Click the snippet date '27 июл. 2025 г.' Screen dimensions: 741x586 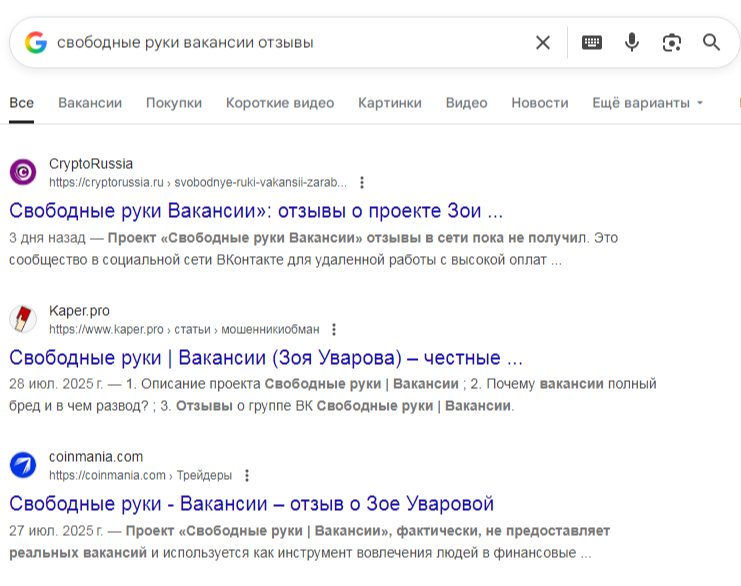pyautogui.click(x=56, y=531)
